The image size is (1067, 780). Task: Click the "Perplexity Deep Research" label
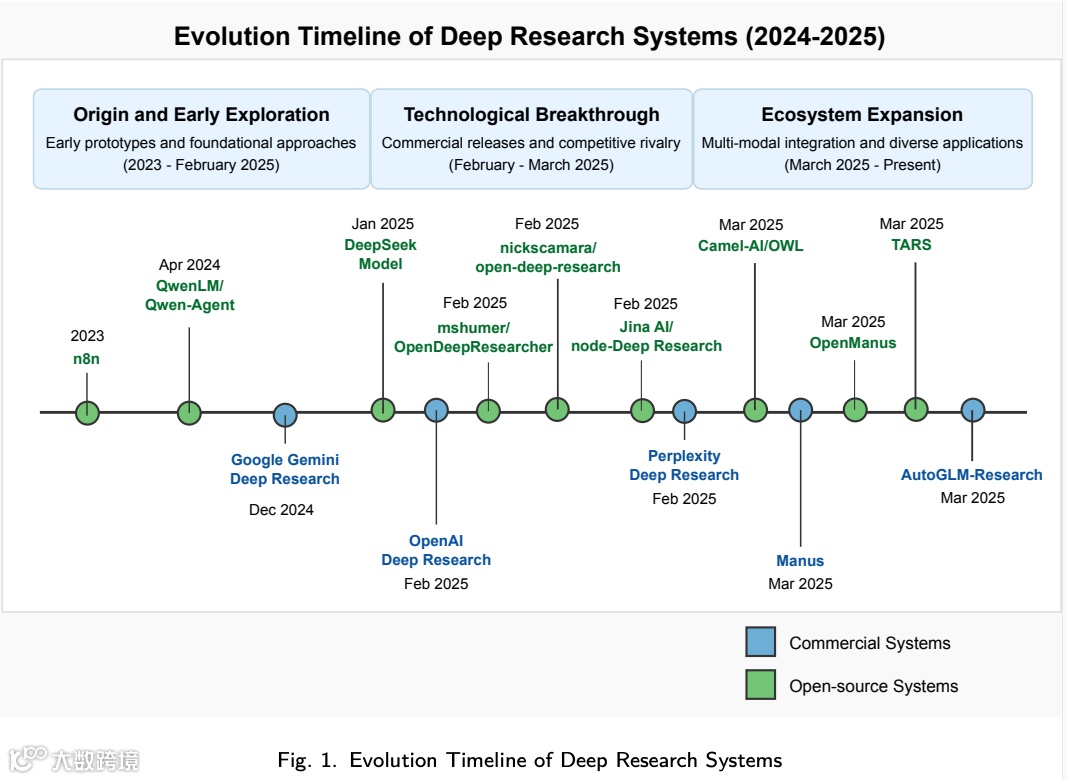684,466
